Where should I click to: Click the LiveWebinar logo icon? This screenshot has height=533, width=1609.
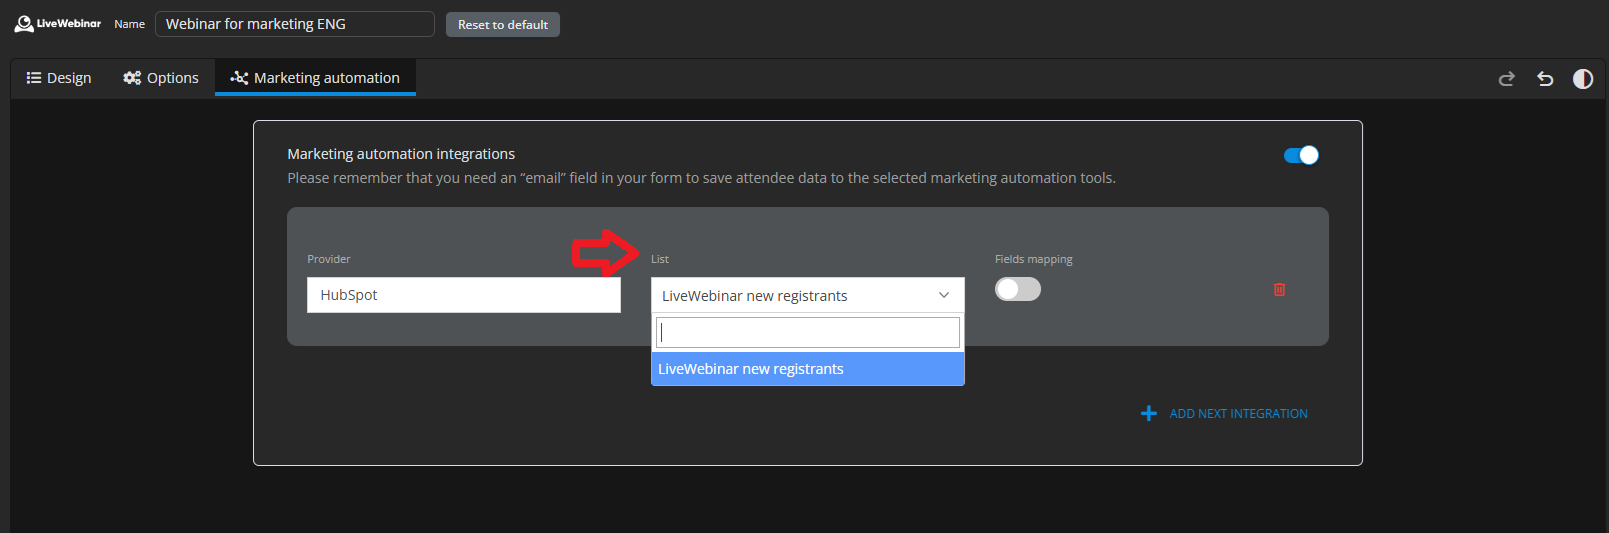[24, 23]
